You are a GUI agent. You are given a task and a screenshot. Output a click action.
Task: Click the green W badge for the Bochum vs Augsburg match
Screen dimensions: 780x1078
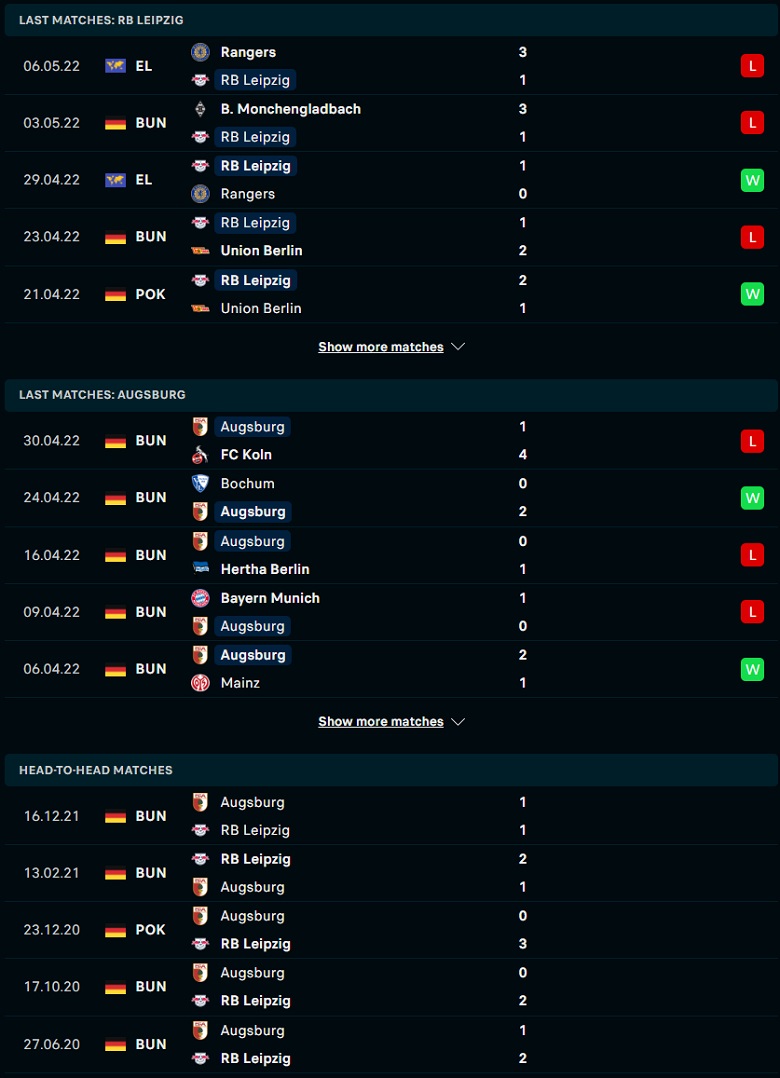coord(753,498)
